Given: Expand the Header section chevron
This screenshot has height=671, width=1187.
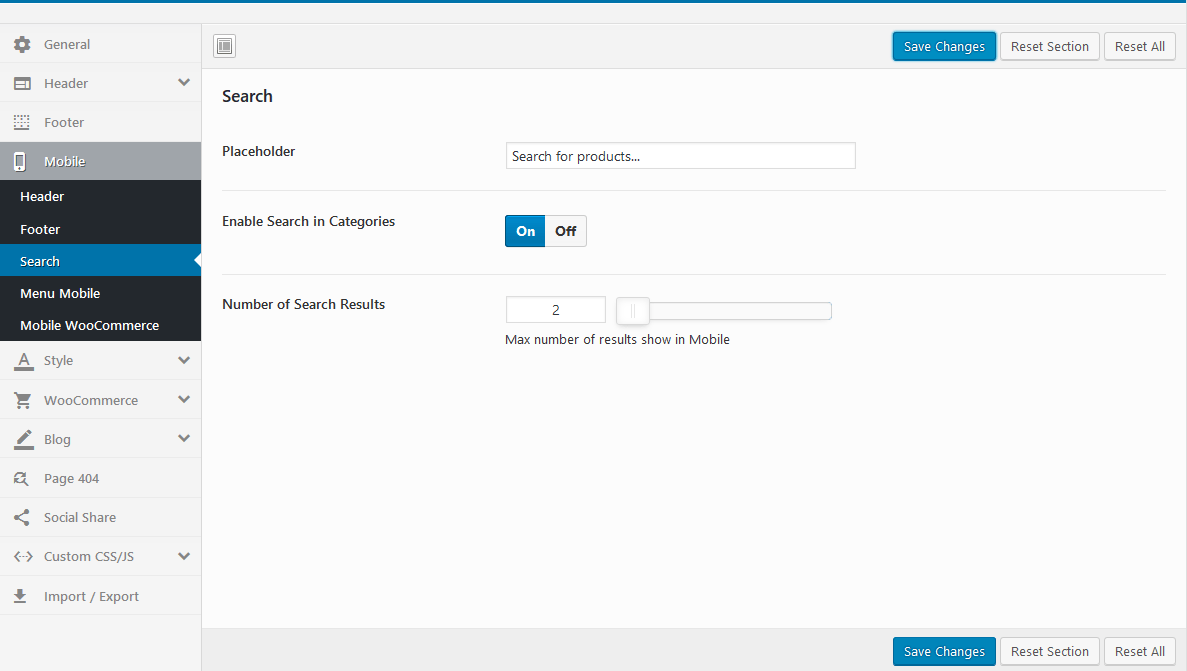Looking at the screenshot, I should pos(184,83).
